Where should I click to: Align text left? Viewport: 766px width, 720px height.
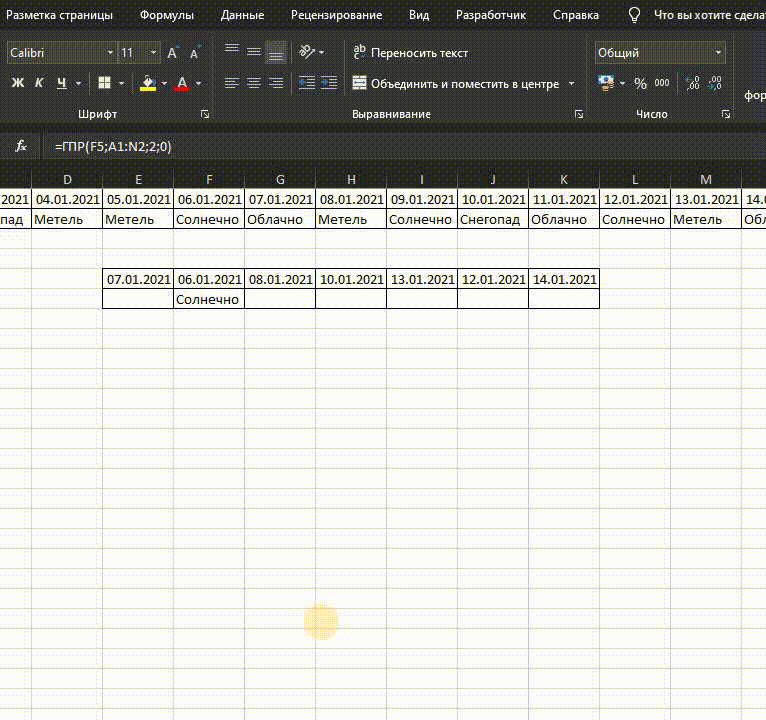point(232,83)
